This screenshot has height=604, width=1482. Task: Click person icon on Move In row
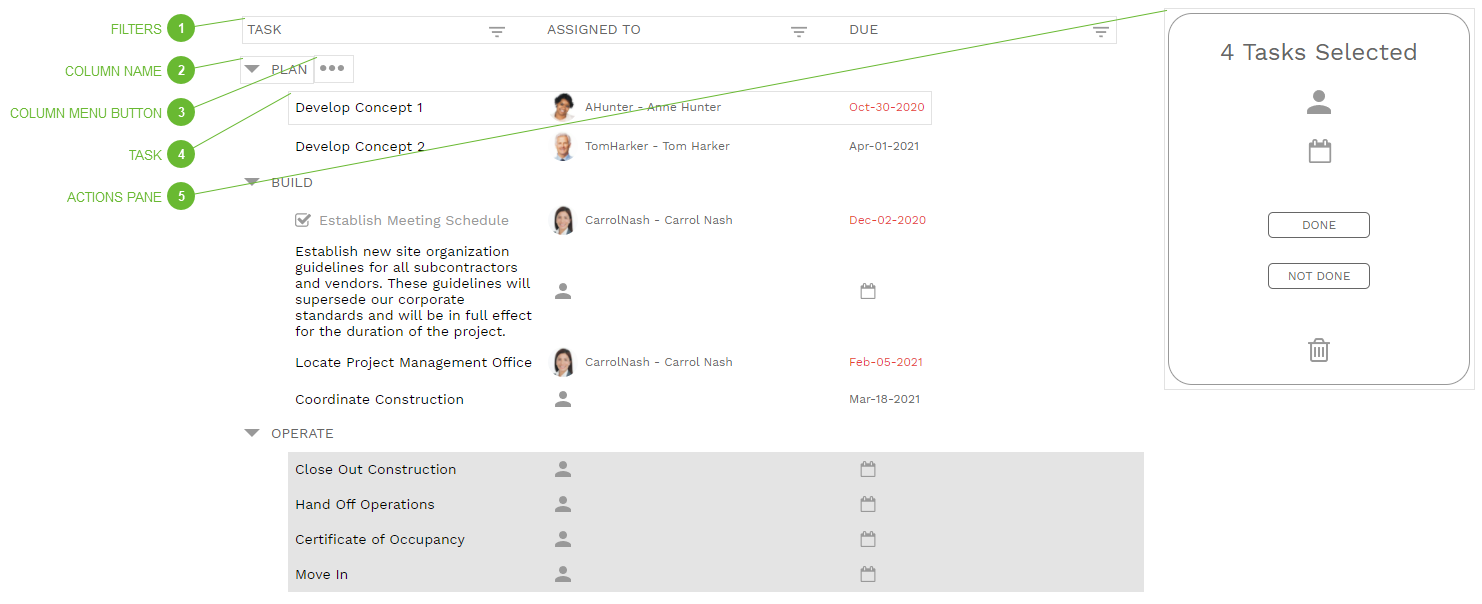[563, 574]
